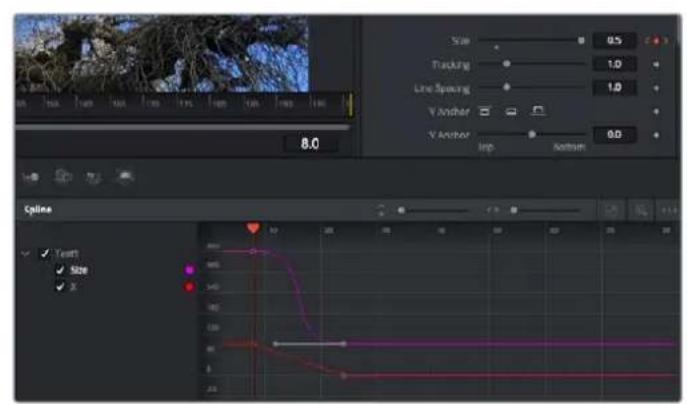Click third icon in toolbar above Spline
Screen dimensions: 687x404
(93, 177)
